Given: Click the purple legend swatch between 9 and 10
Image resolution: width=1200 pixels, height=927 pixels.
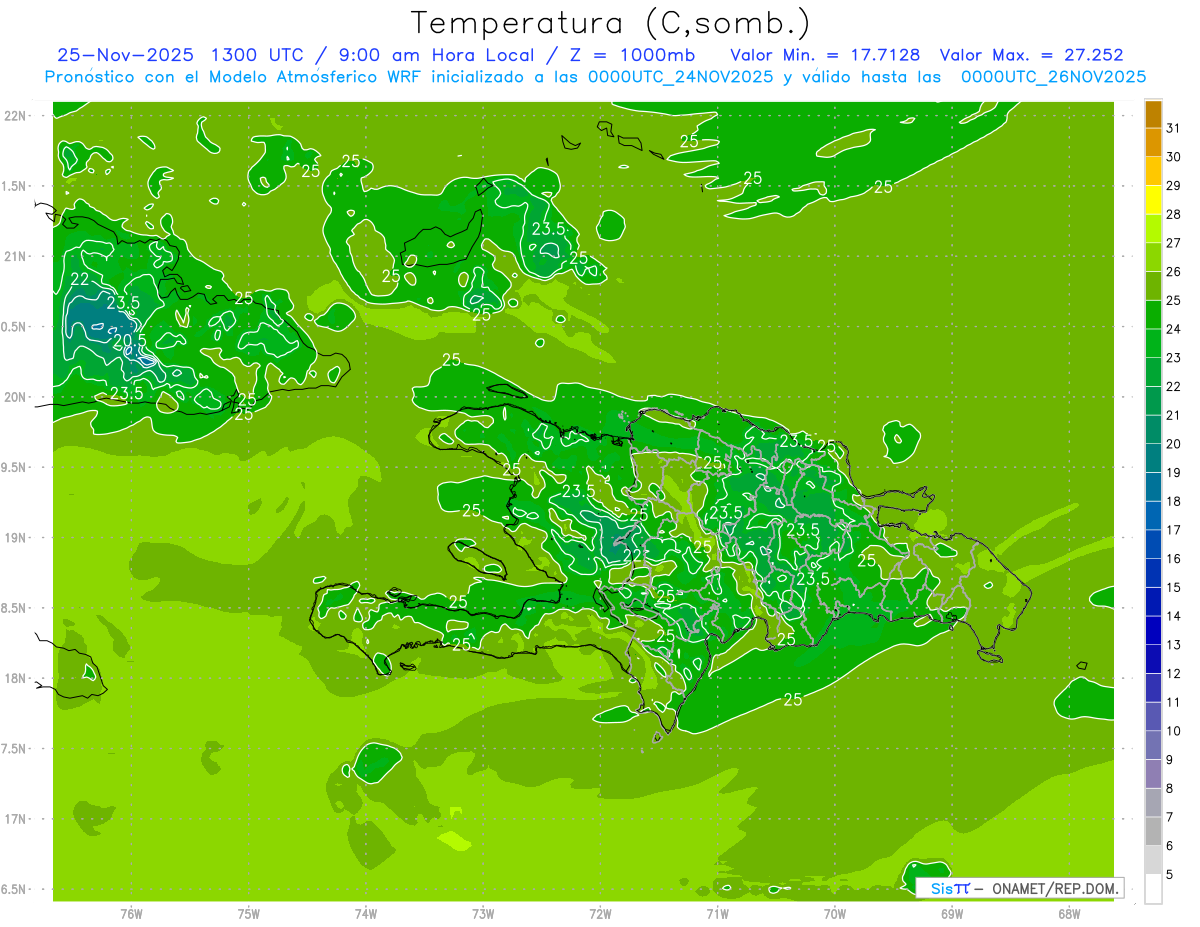Looking at the screenshot, I should pos(1153,745).
